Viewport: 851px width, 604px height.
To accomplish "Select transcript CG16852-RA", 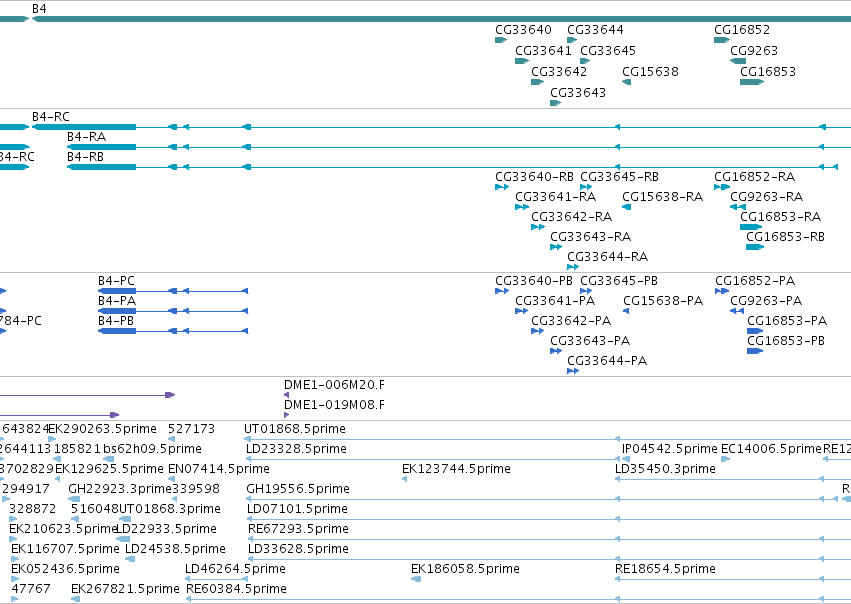I will point(754,177).
